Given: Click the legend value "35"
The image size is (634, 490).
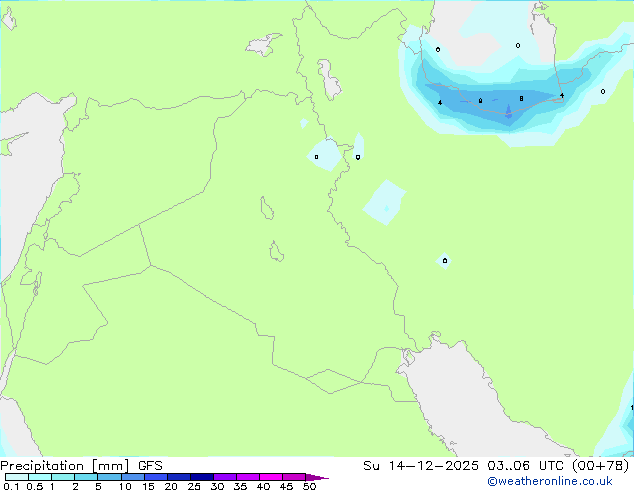Looking at the screenshot, I should tap(240, 486).
